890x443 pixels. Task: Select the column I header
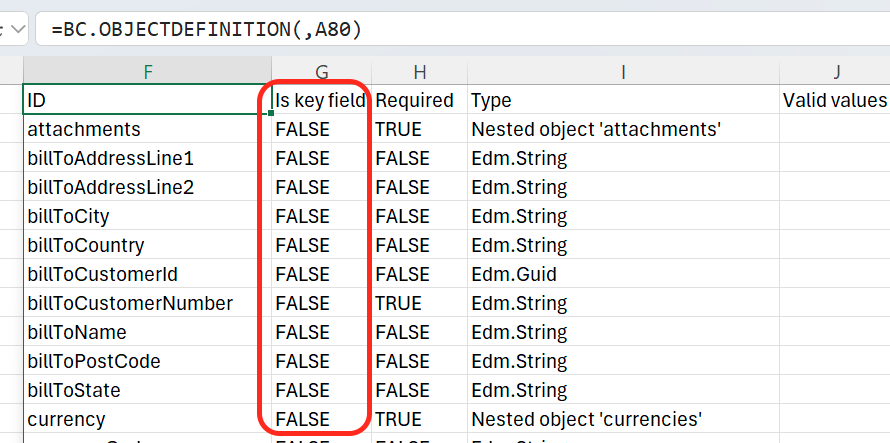click(x=622, y=71)
